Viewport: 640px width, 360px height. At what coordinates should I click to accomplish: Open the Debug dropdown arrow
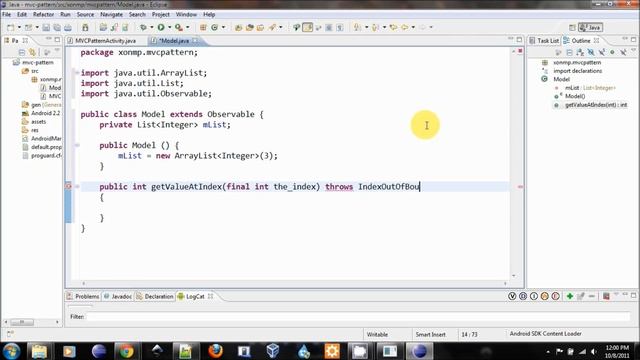click(x=152, y=27)
